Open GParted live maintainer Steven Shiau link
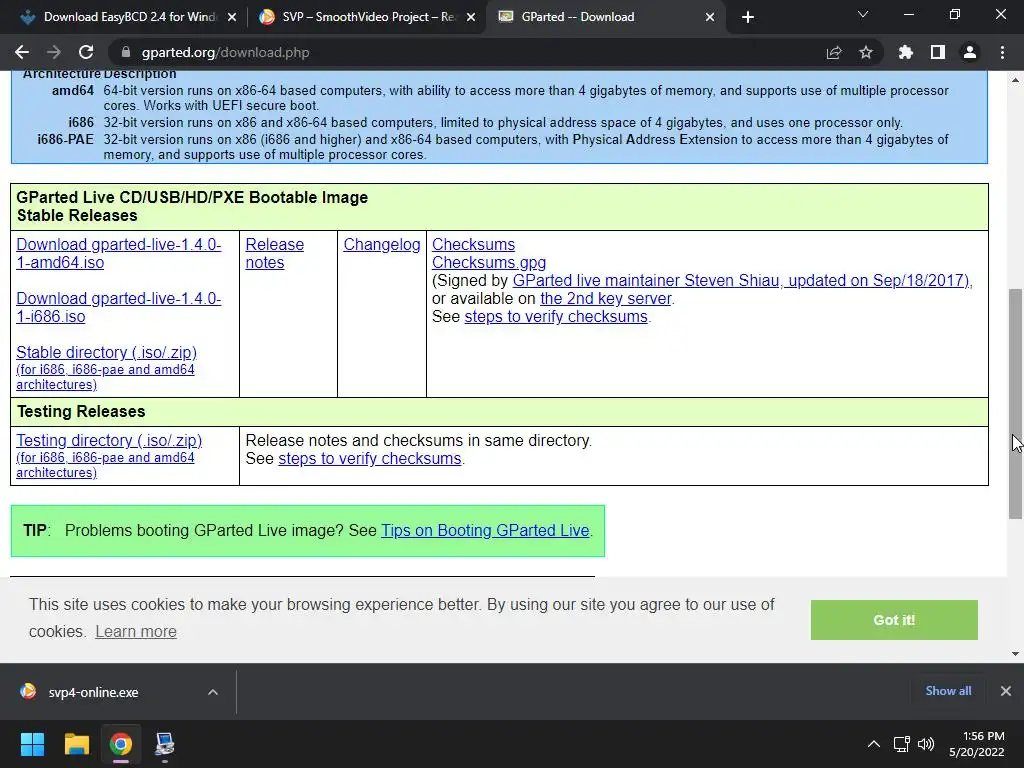Viewport: 1024px width, 768px height. tap(743, 280)
